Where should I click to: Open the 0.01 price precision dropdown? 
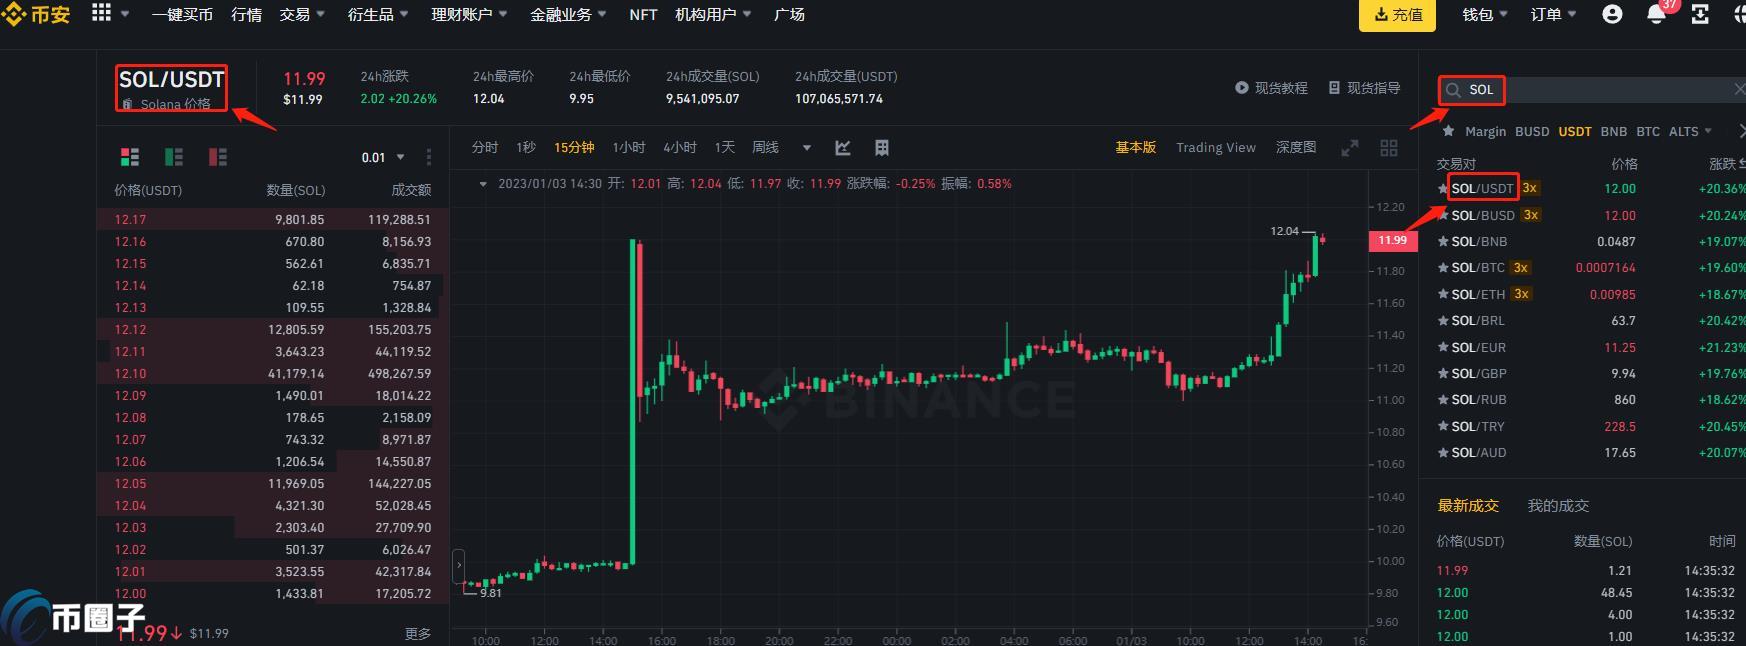[x=383, y=158]
